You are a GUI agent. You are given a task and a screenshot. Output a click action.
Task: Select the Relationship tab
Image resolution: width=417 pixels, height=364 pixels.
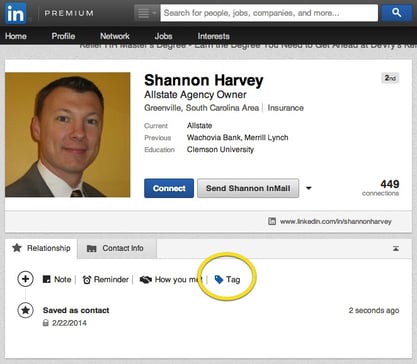point(41,248)
